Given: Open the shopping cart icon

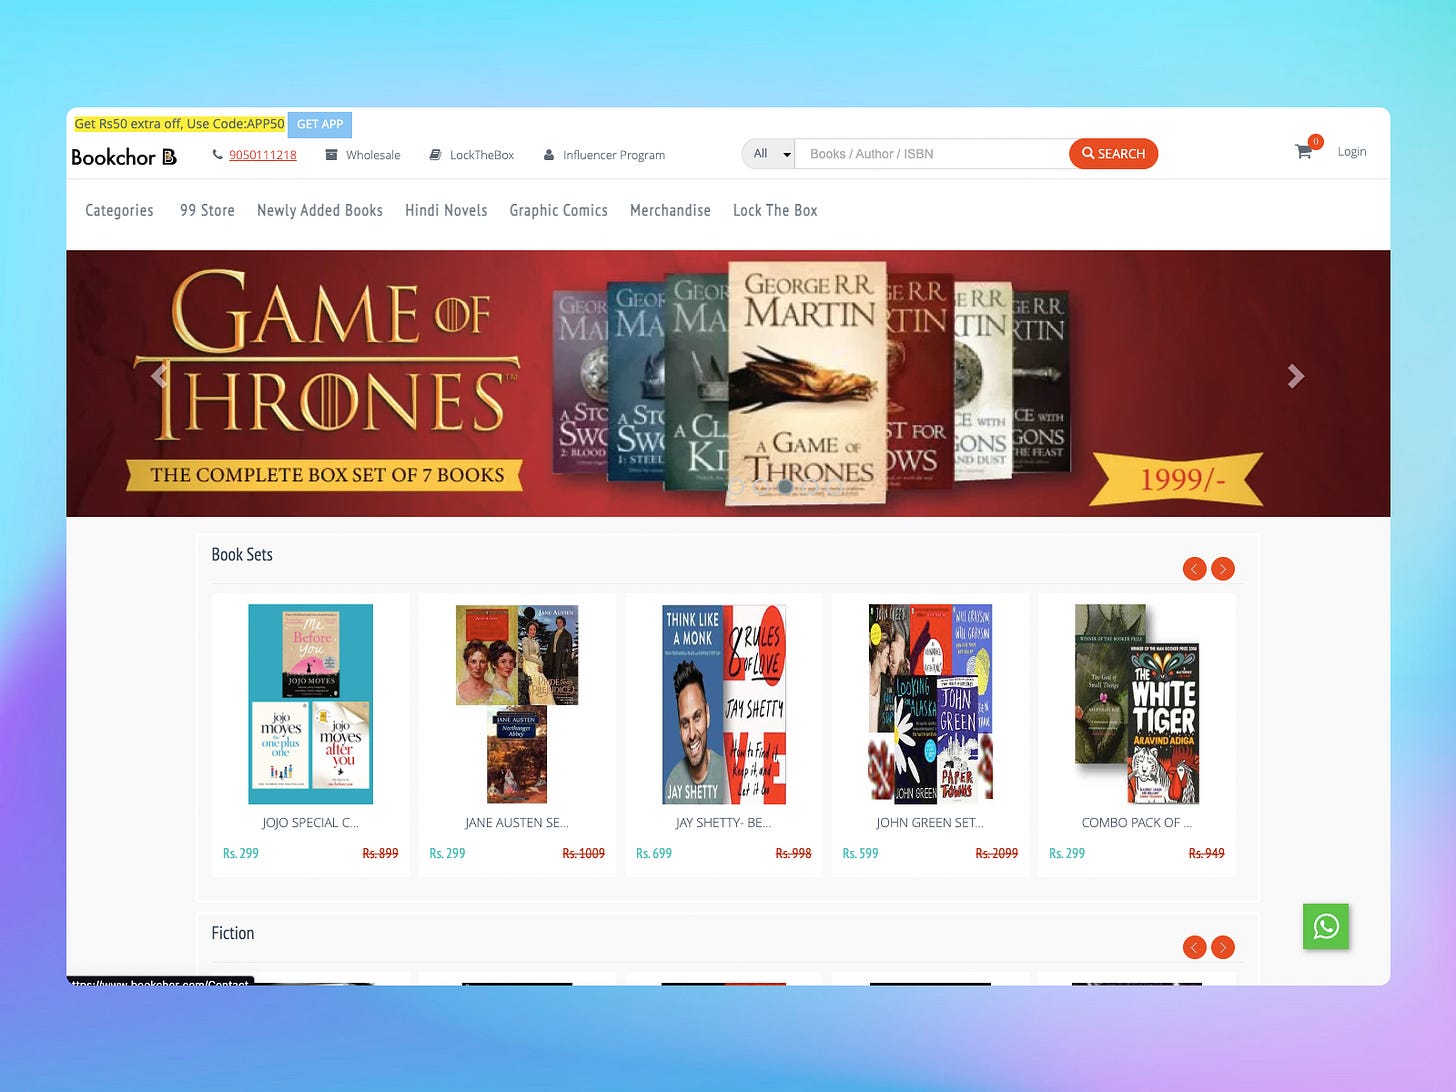Looking at the screenshot, I should (x=1303, y=152).
